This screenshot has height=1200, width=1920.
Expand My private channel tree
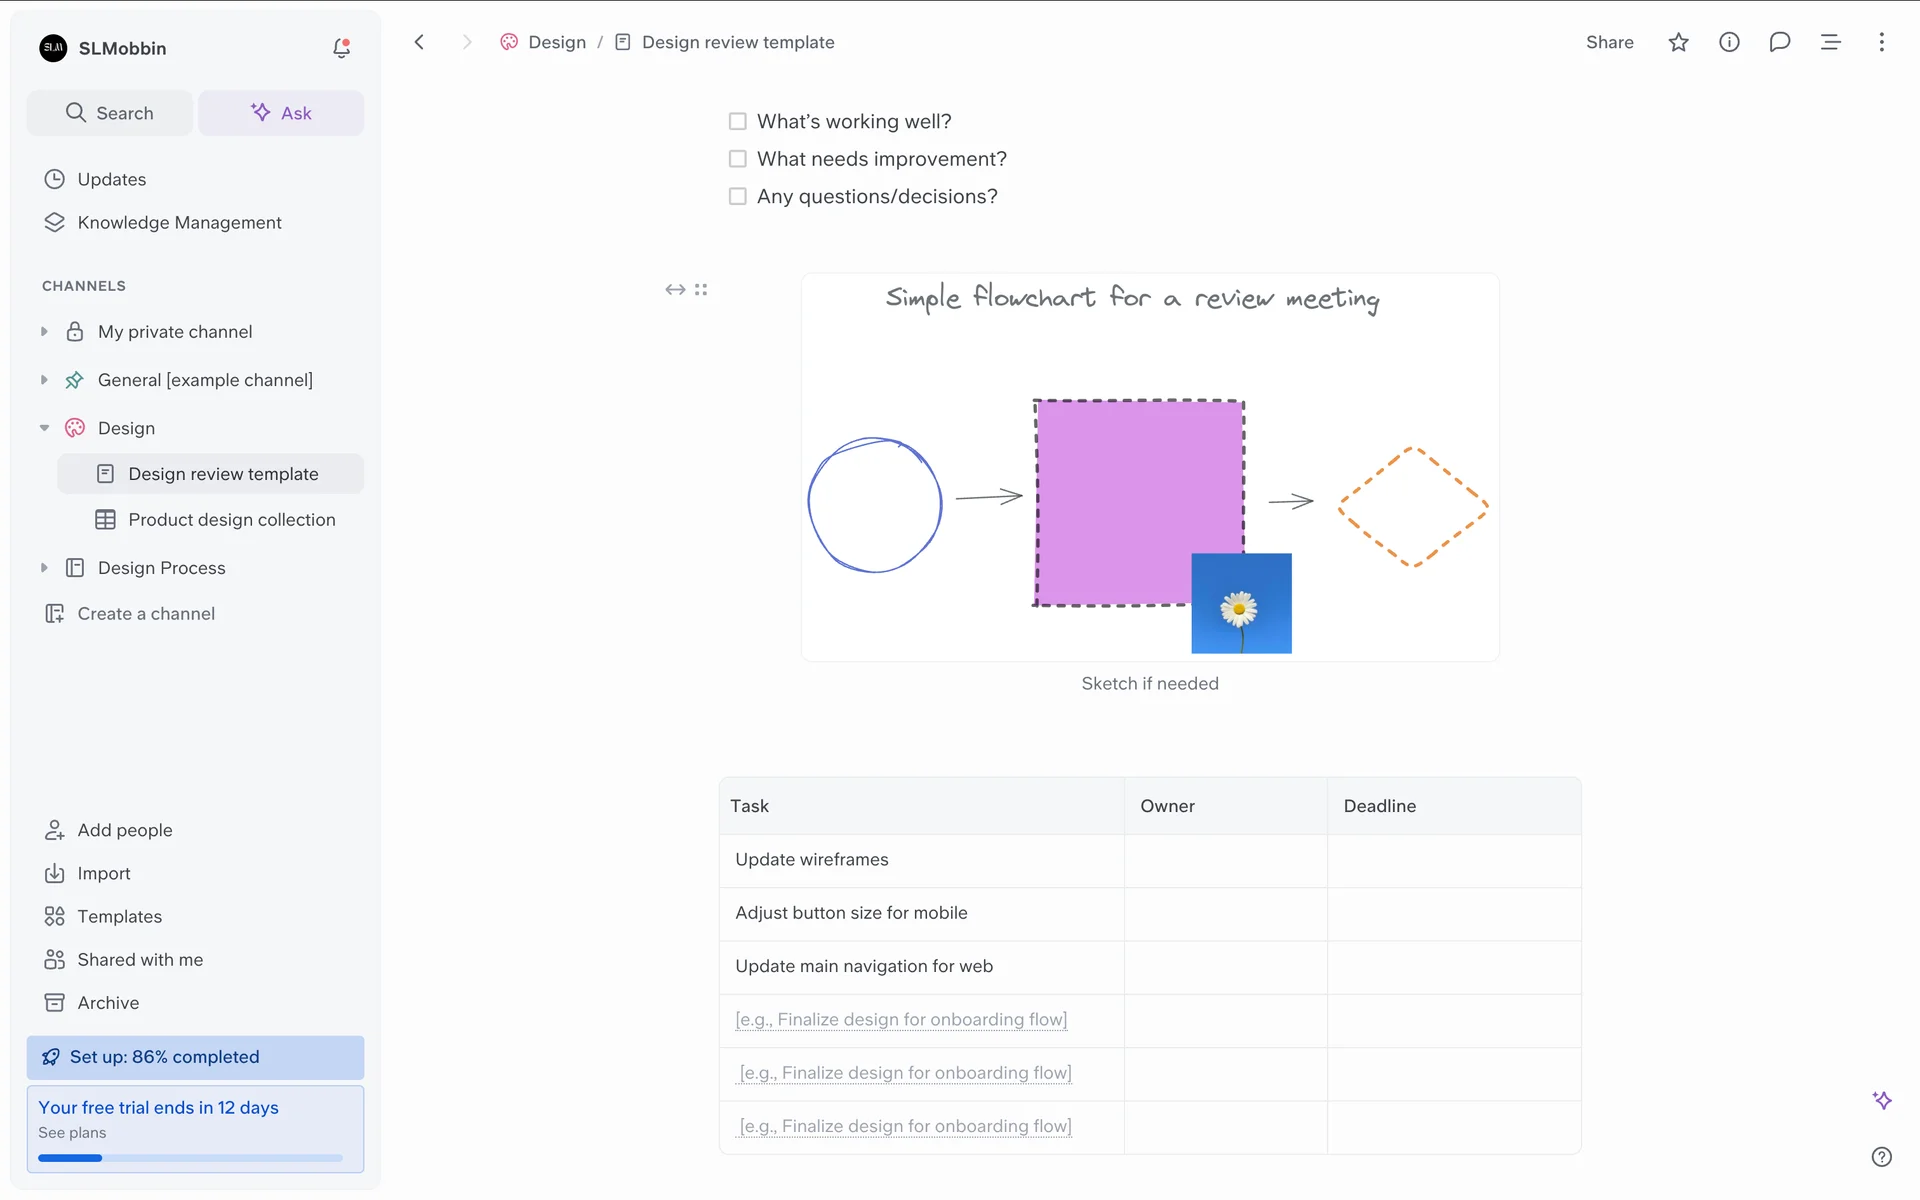click(x=44, y=331)
